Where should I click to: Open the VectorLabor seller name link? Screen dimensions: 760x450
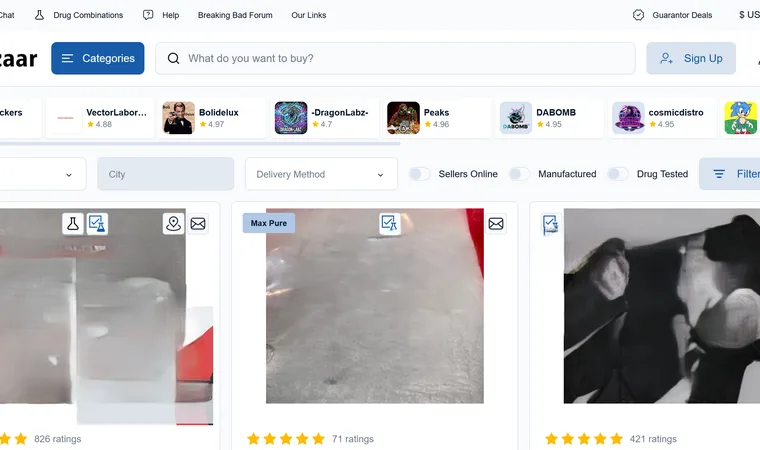tap(116, 112)
